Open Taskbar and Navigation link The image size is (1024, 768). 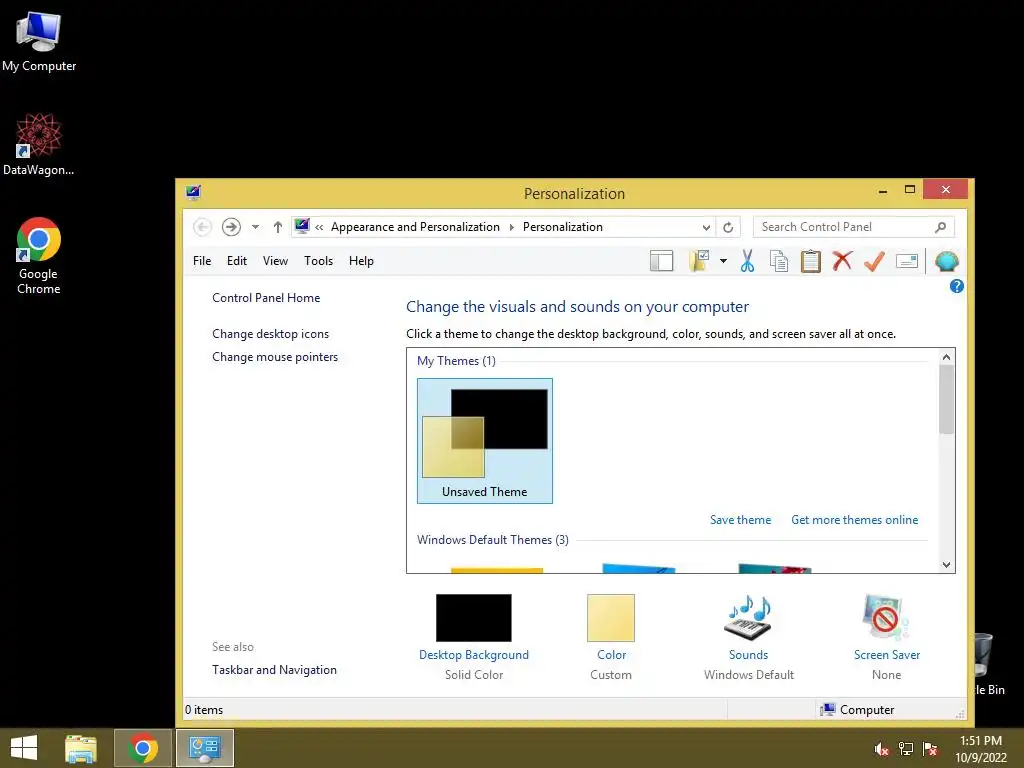(x=274, y=669)
